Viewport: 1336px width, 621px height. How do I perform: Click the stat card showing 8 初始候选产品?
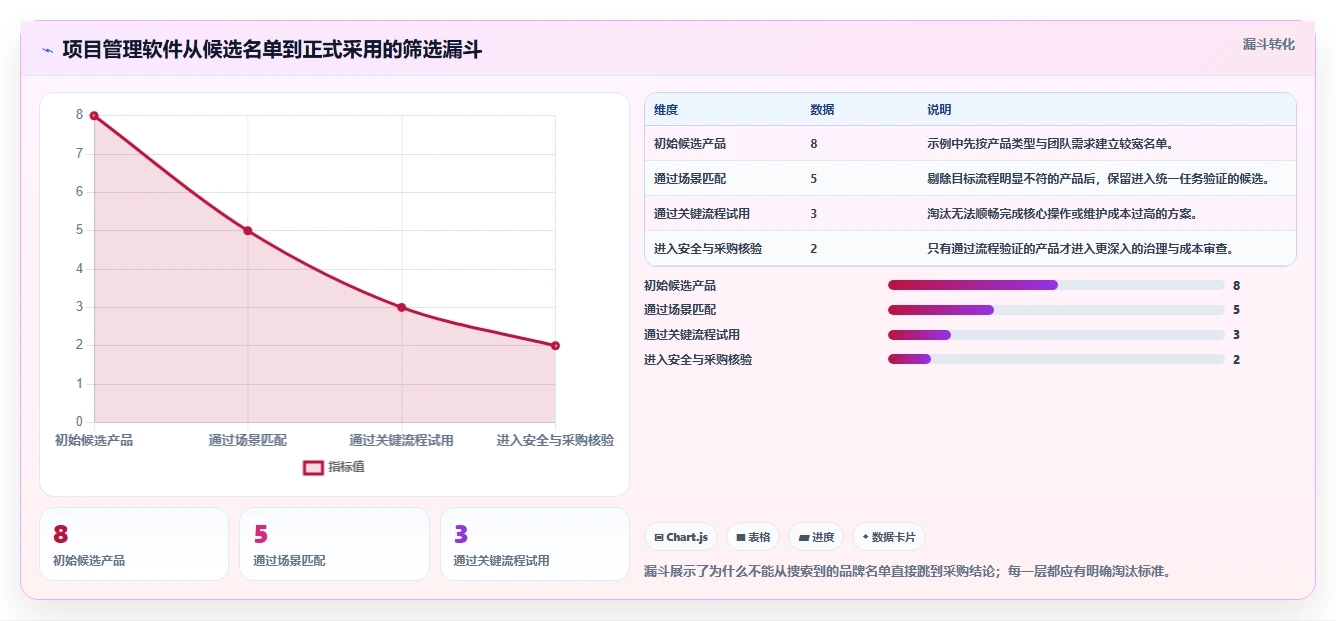tap(134, 544)
